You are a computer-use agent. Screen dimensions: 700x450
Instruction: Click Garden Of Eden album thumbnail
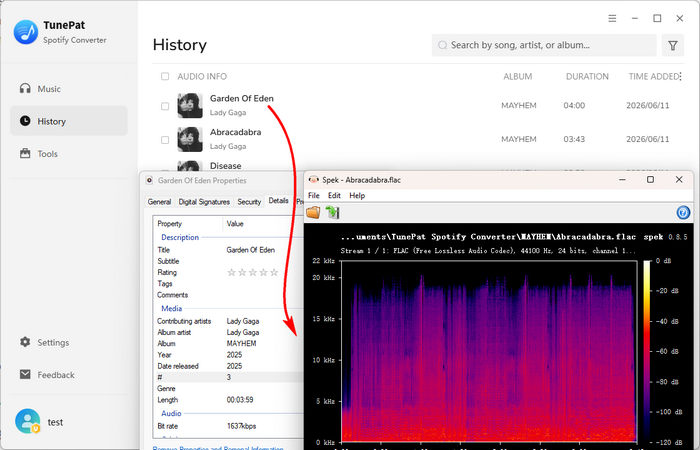point(190,106)
